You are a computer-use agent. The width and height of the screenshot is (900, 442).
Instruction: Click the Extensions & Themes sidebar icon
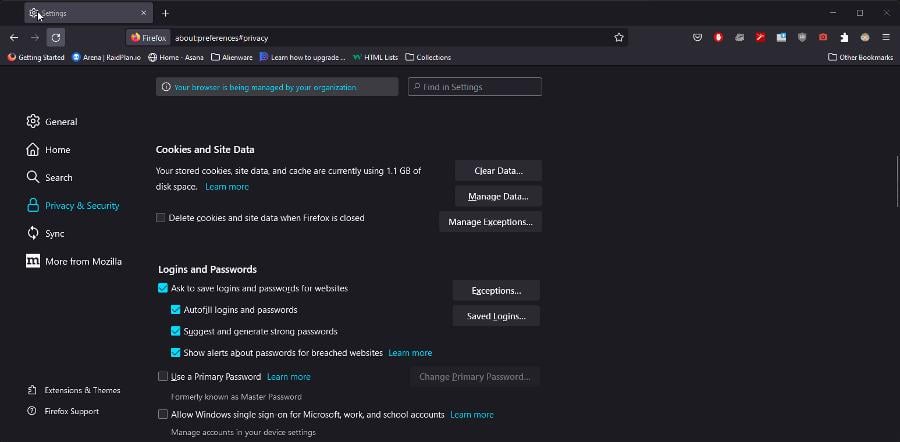coord(32,390)
